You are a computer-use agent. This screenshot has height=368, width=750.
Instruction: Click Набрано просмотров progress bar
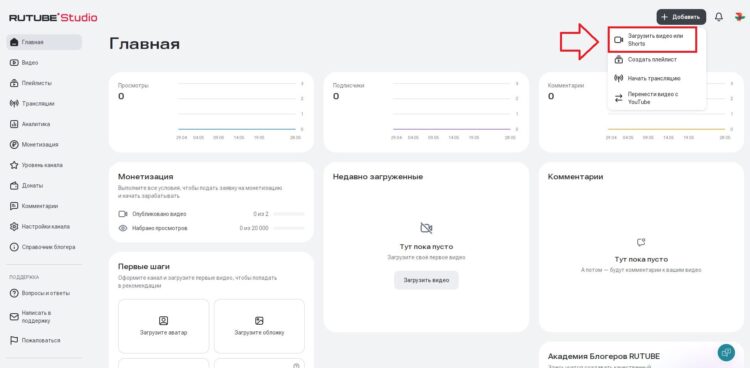tap(288, 228)
